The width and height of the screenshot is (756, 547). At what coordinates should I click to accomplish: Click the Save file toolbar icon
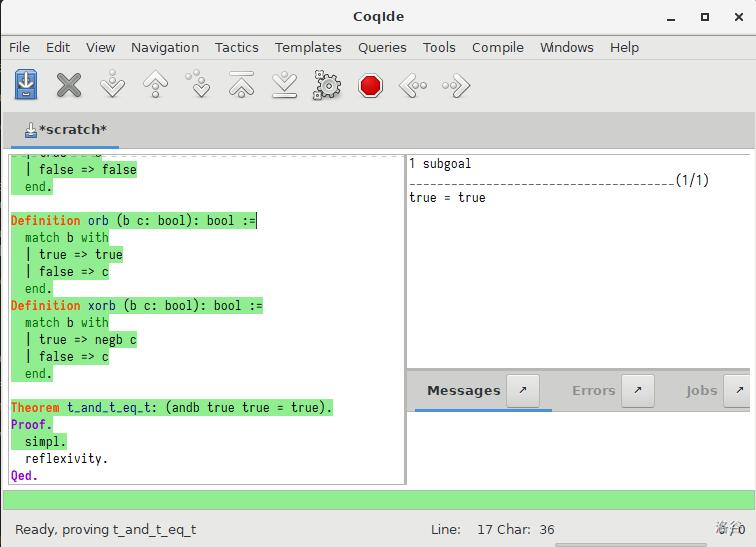click(26, 85)
